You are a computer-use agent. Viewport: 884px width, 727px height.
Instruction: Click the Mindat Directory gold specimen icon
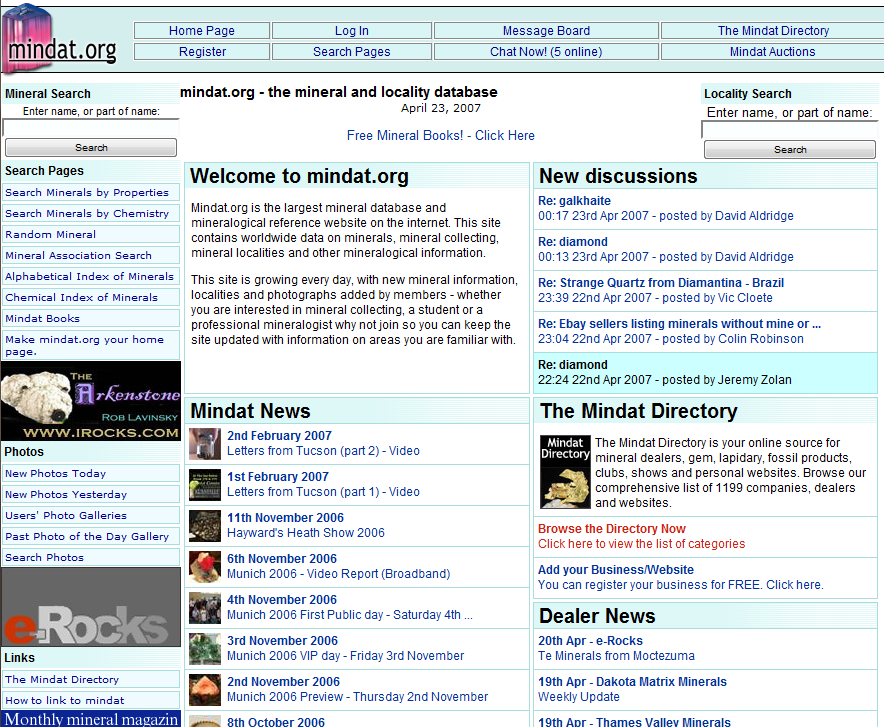tap(563, 470)
